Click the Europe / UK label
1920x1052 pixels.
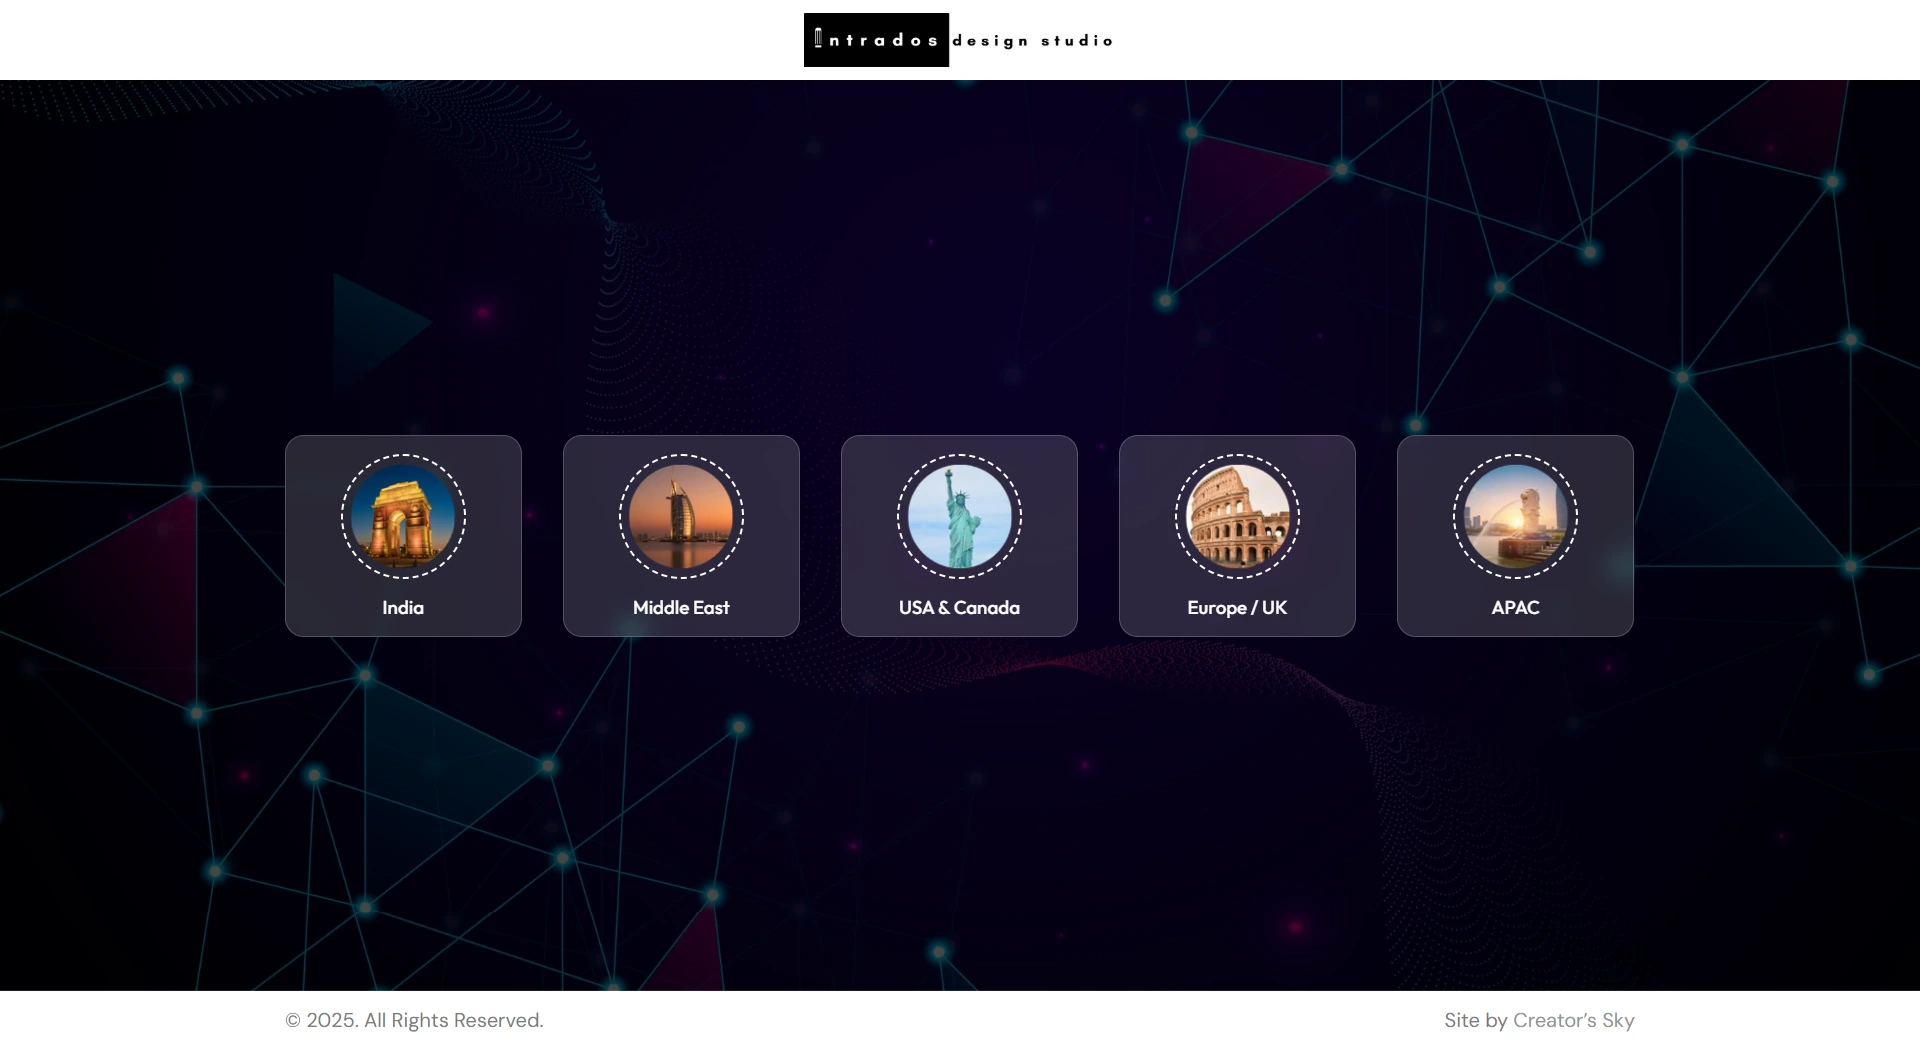(x=1237, y=608)
